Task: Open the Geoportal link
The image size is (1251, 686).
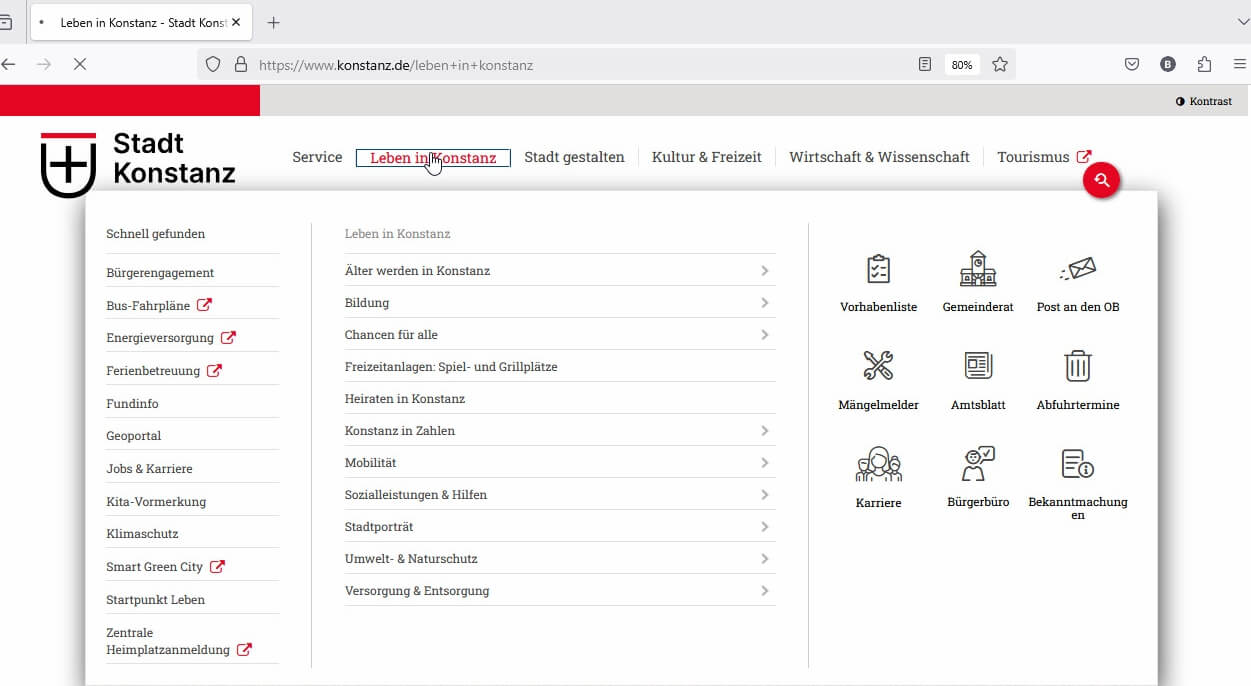Action: (x=133, y=436)
